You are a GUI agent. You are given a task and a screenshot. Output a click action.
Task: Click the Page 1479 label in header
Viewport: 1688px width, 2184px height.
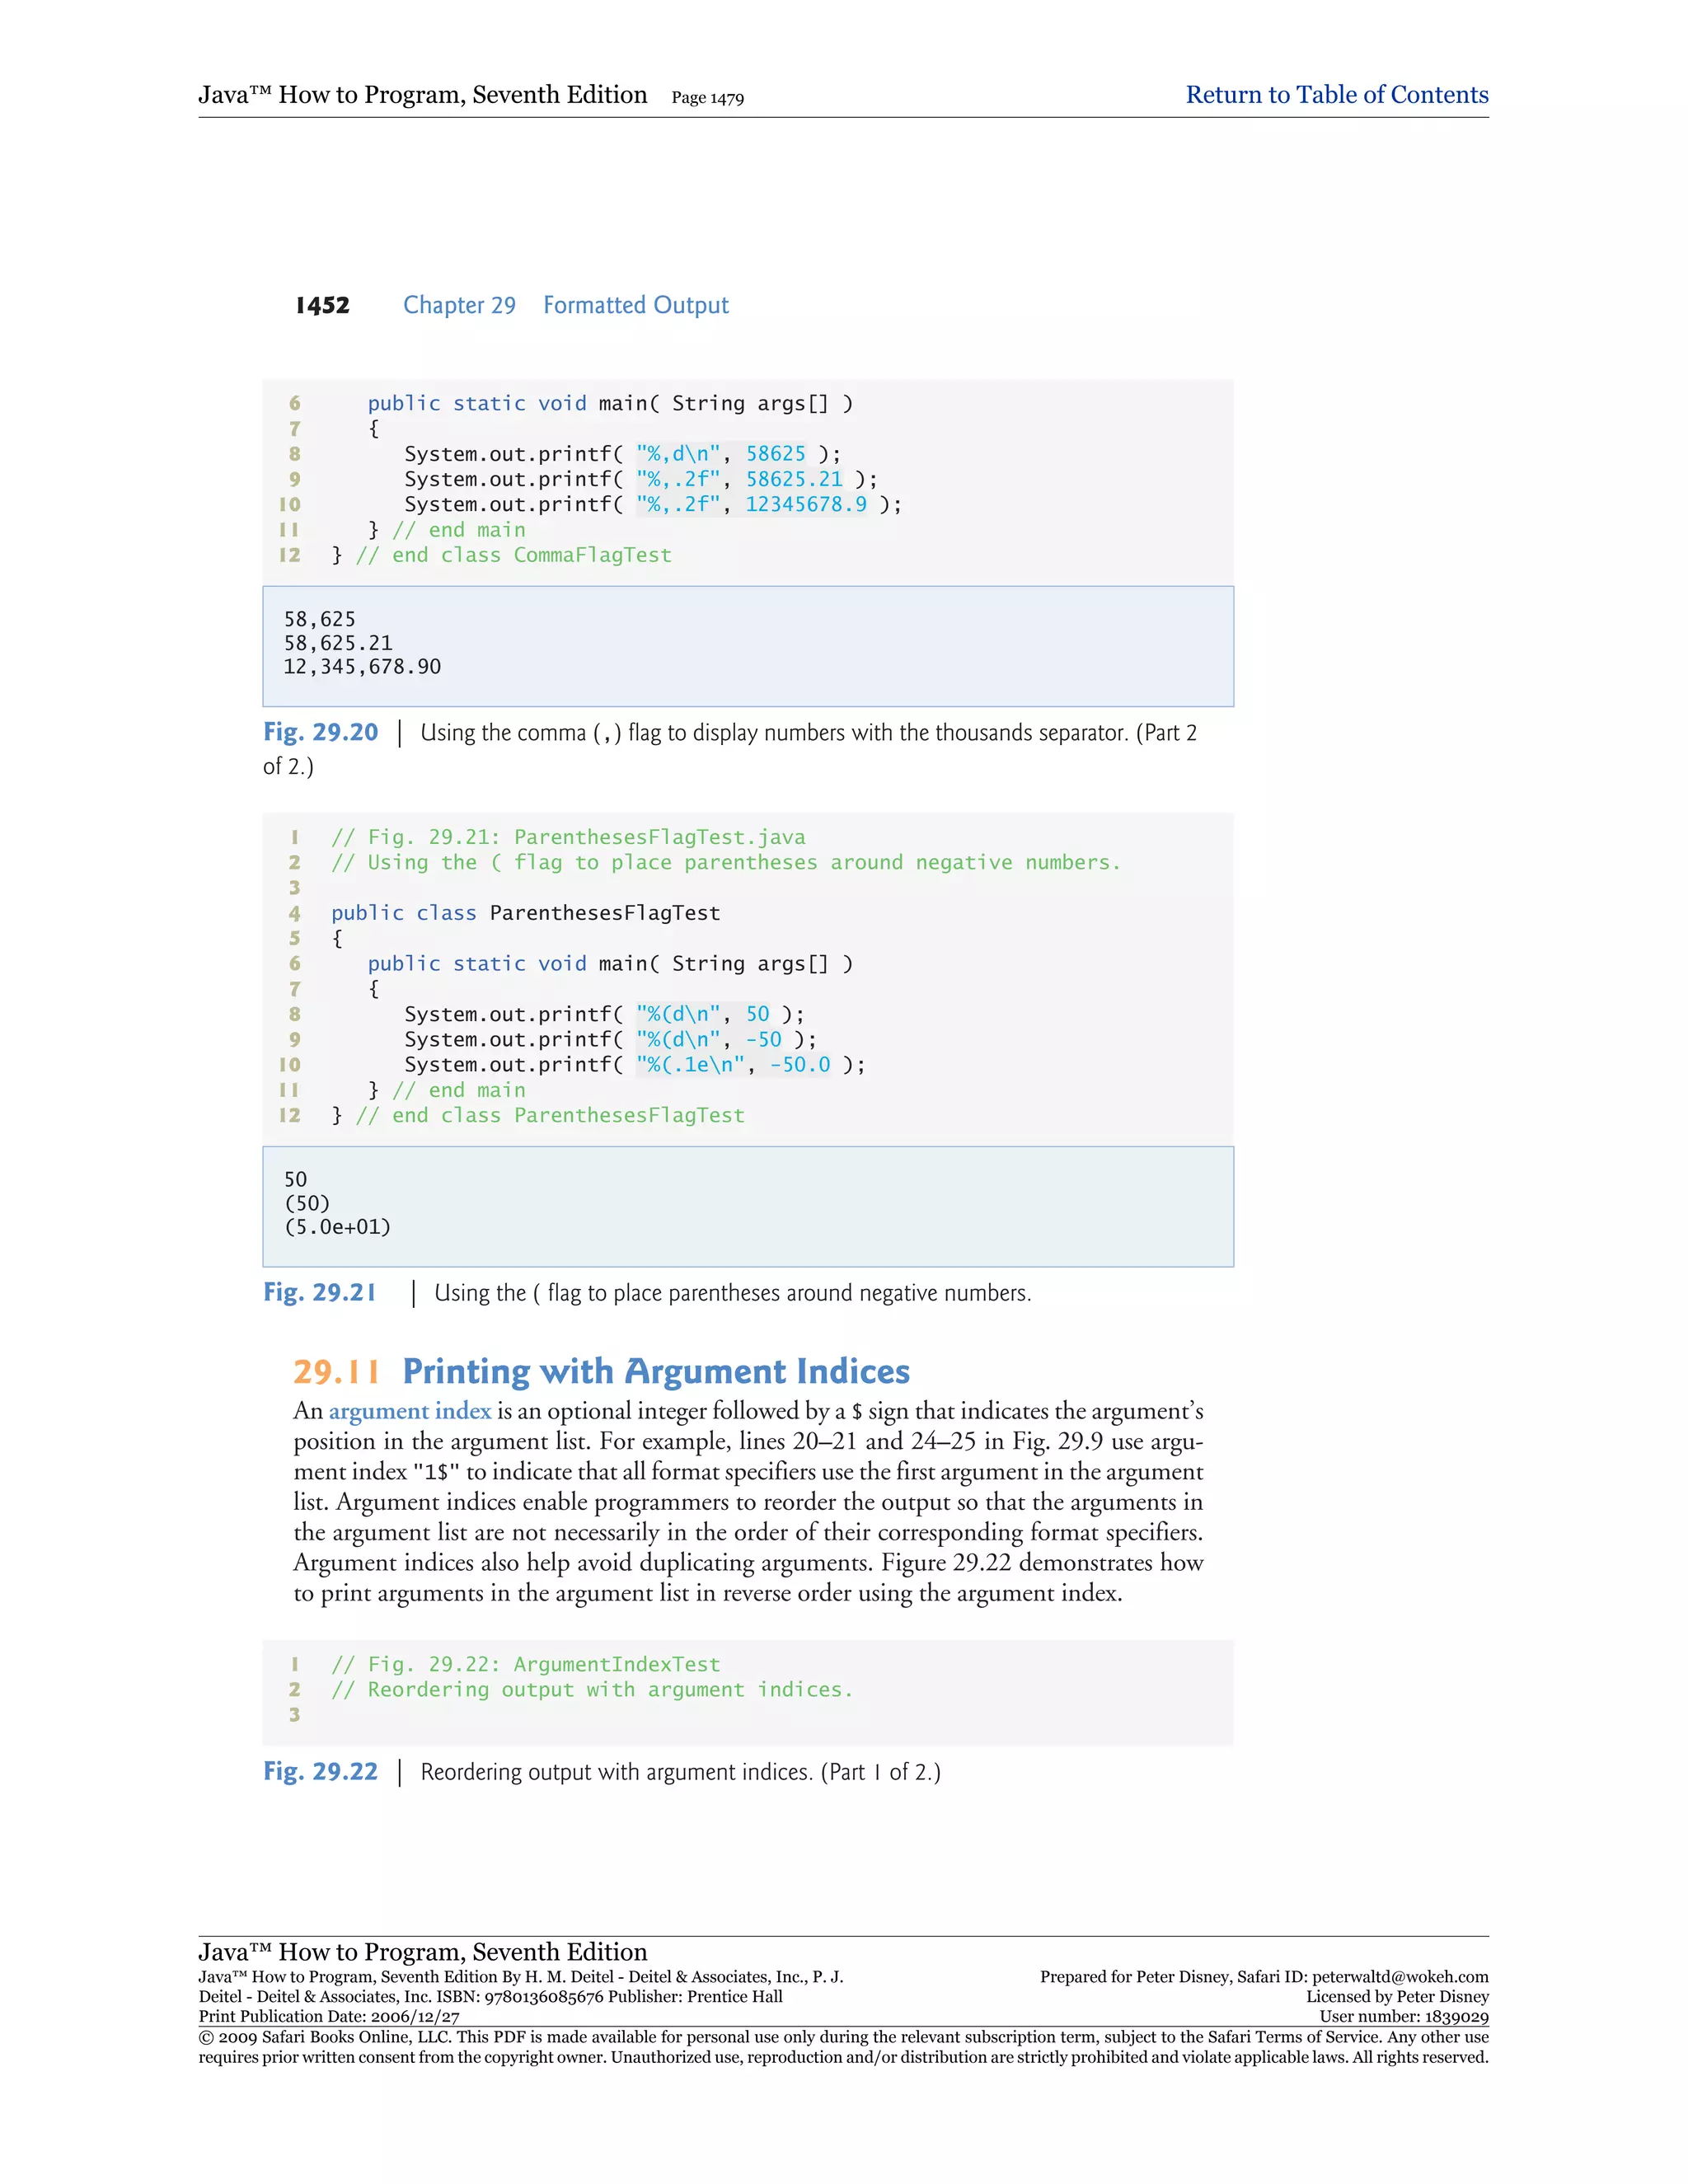707,98
